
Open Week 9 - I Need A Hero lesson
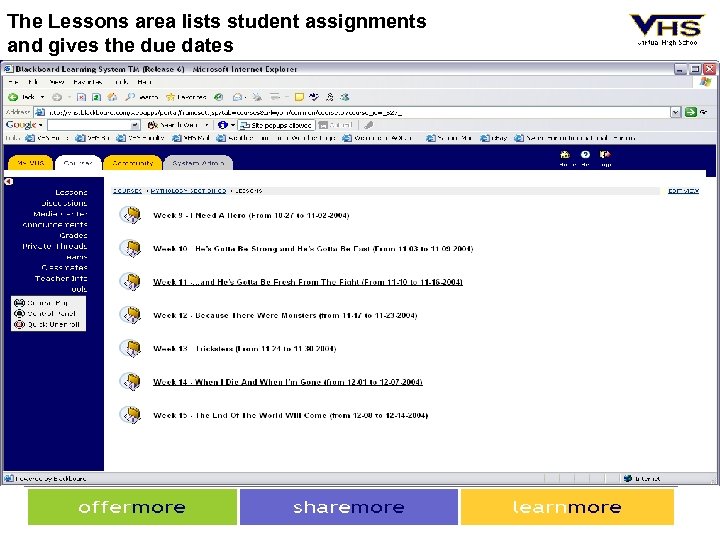251,215
